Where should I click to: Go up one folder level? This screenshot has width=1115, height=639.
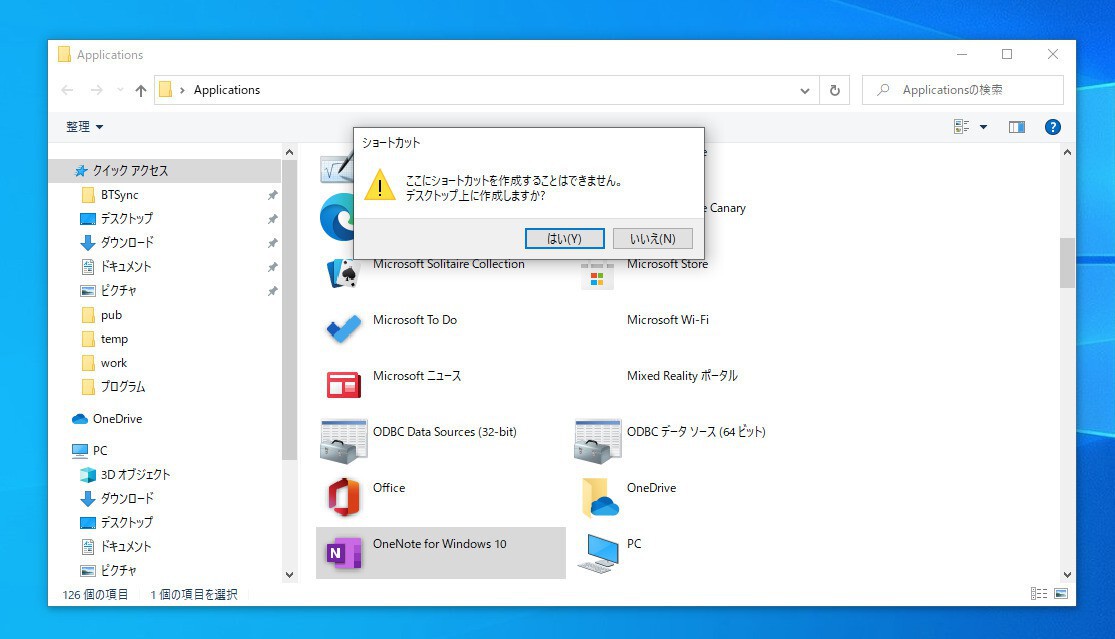(141, 90)
